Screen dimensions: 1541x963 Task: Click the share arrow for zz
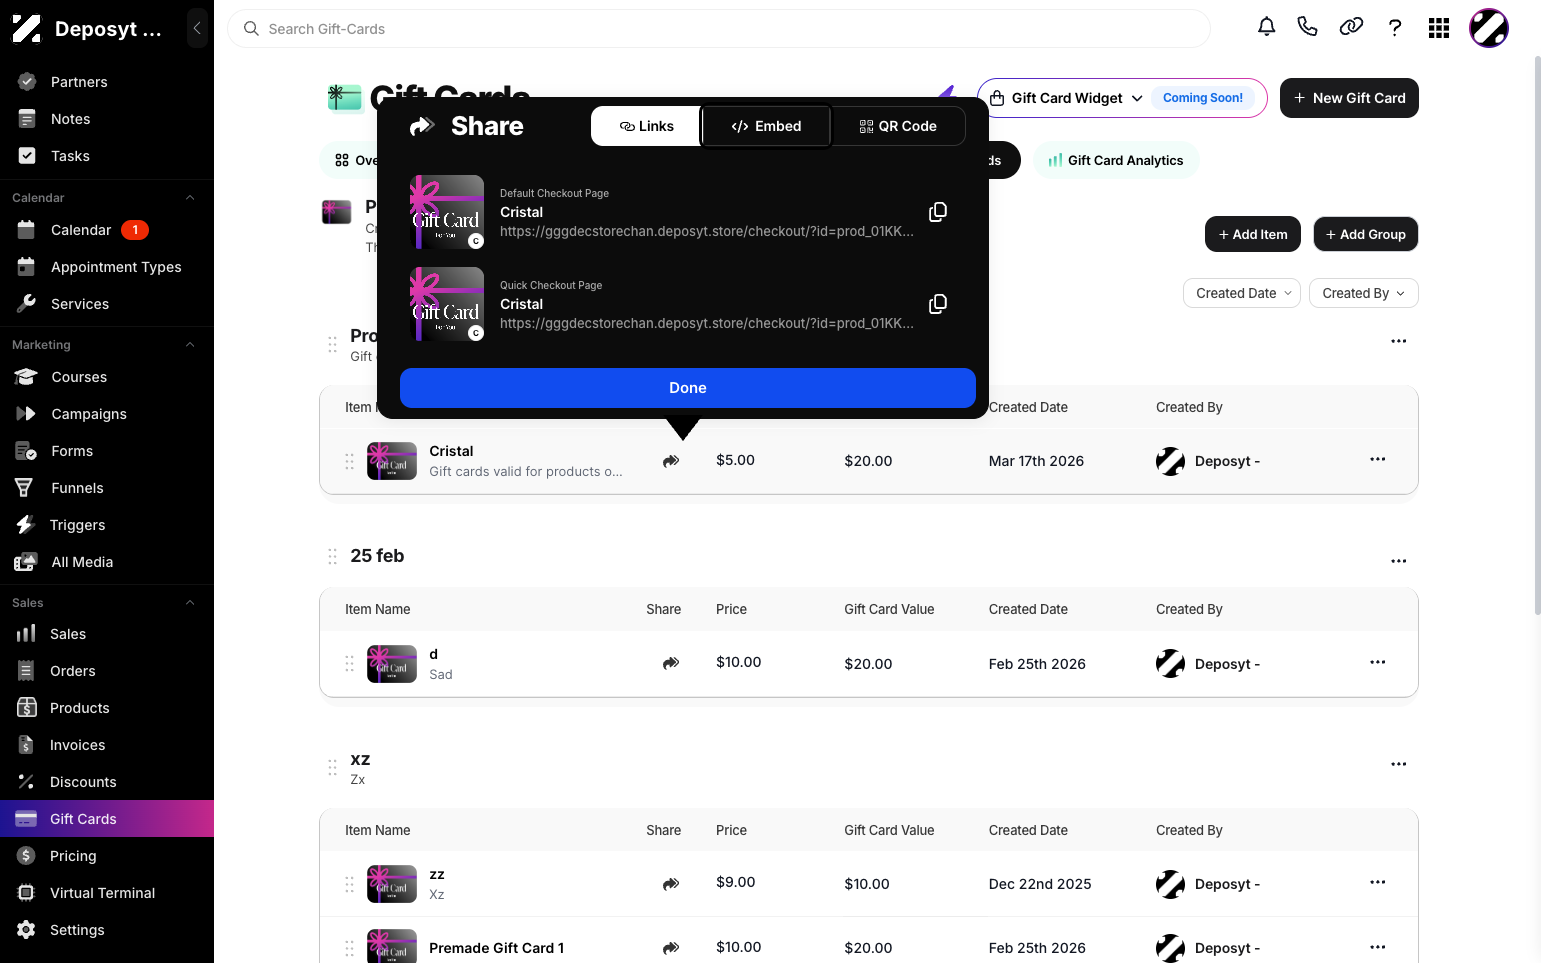click(671, 884)
